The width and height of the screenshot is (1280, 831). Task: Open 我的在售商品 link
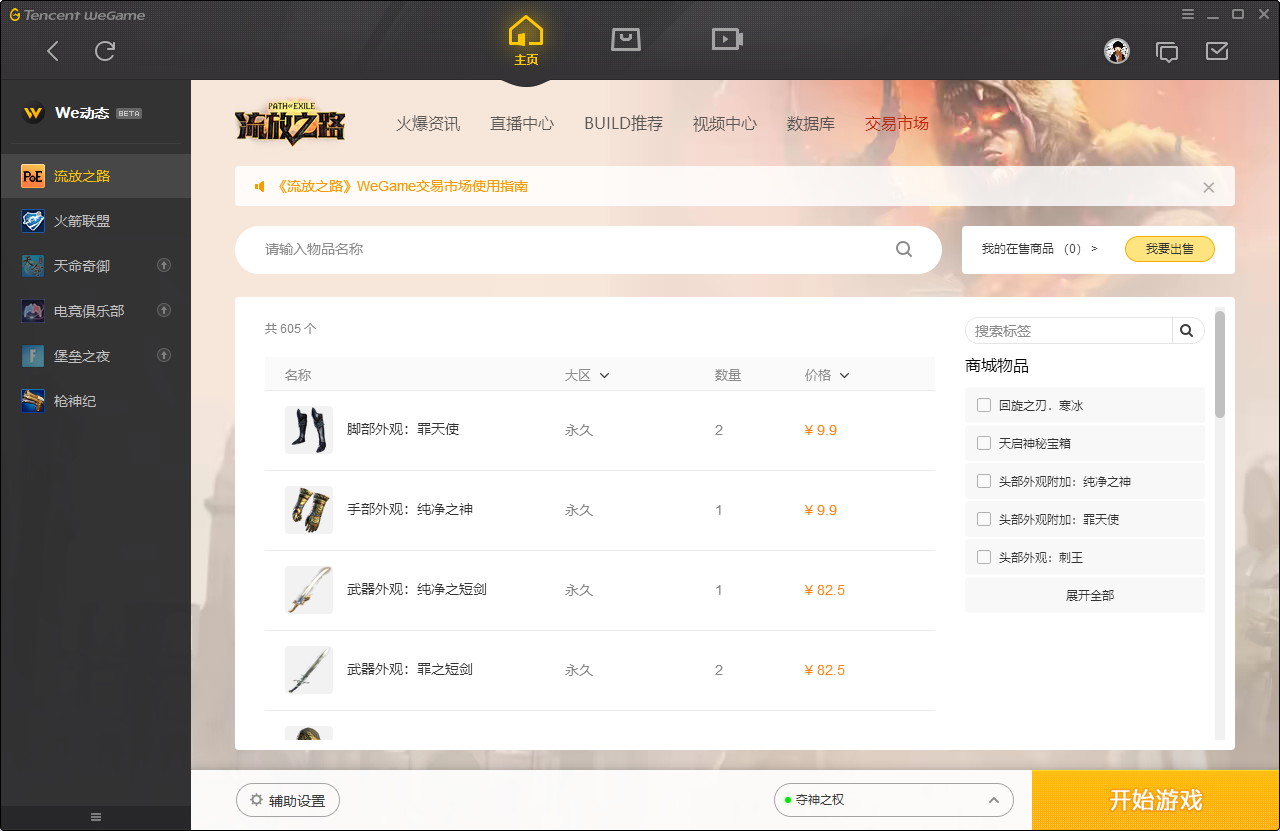coord(1040,249)
